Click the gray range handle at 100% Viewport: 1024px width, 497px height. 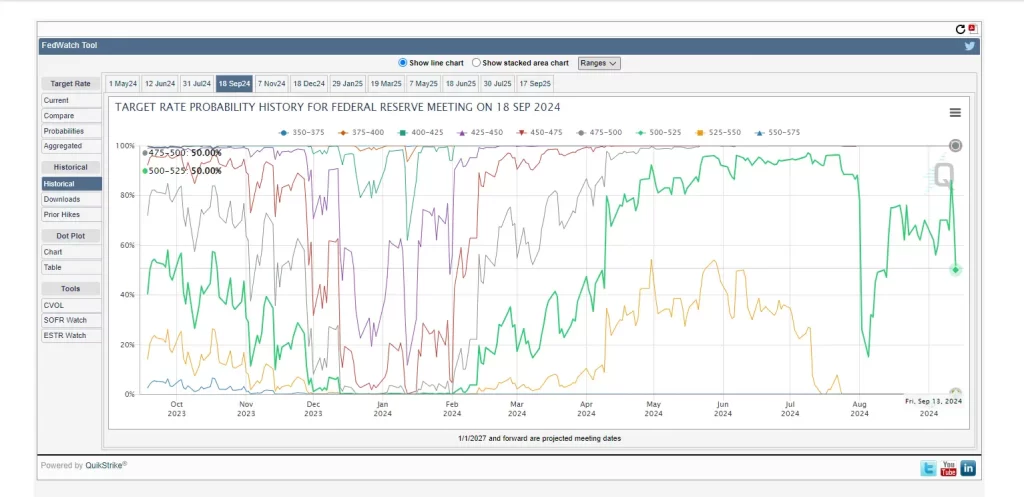coord(955,146)
